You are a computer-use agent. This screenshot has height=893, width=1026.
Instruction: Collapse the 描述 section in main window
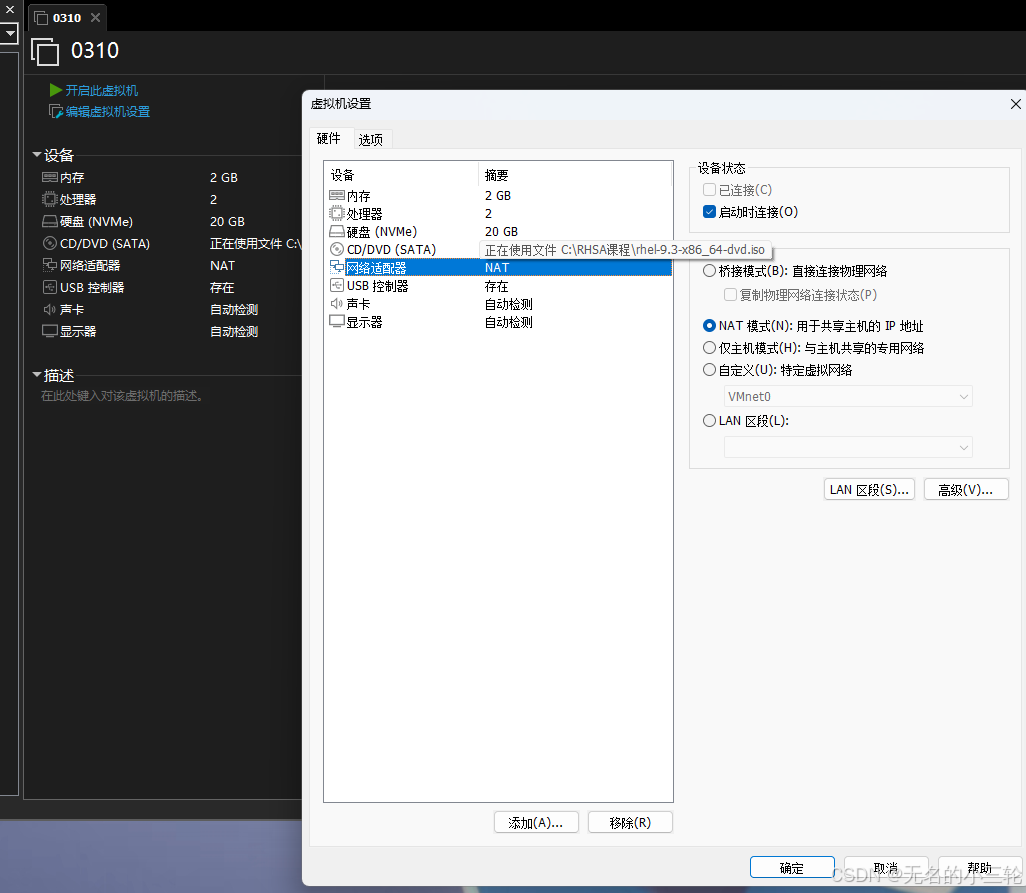point(37,375)
